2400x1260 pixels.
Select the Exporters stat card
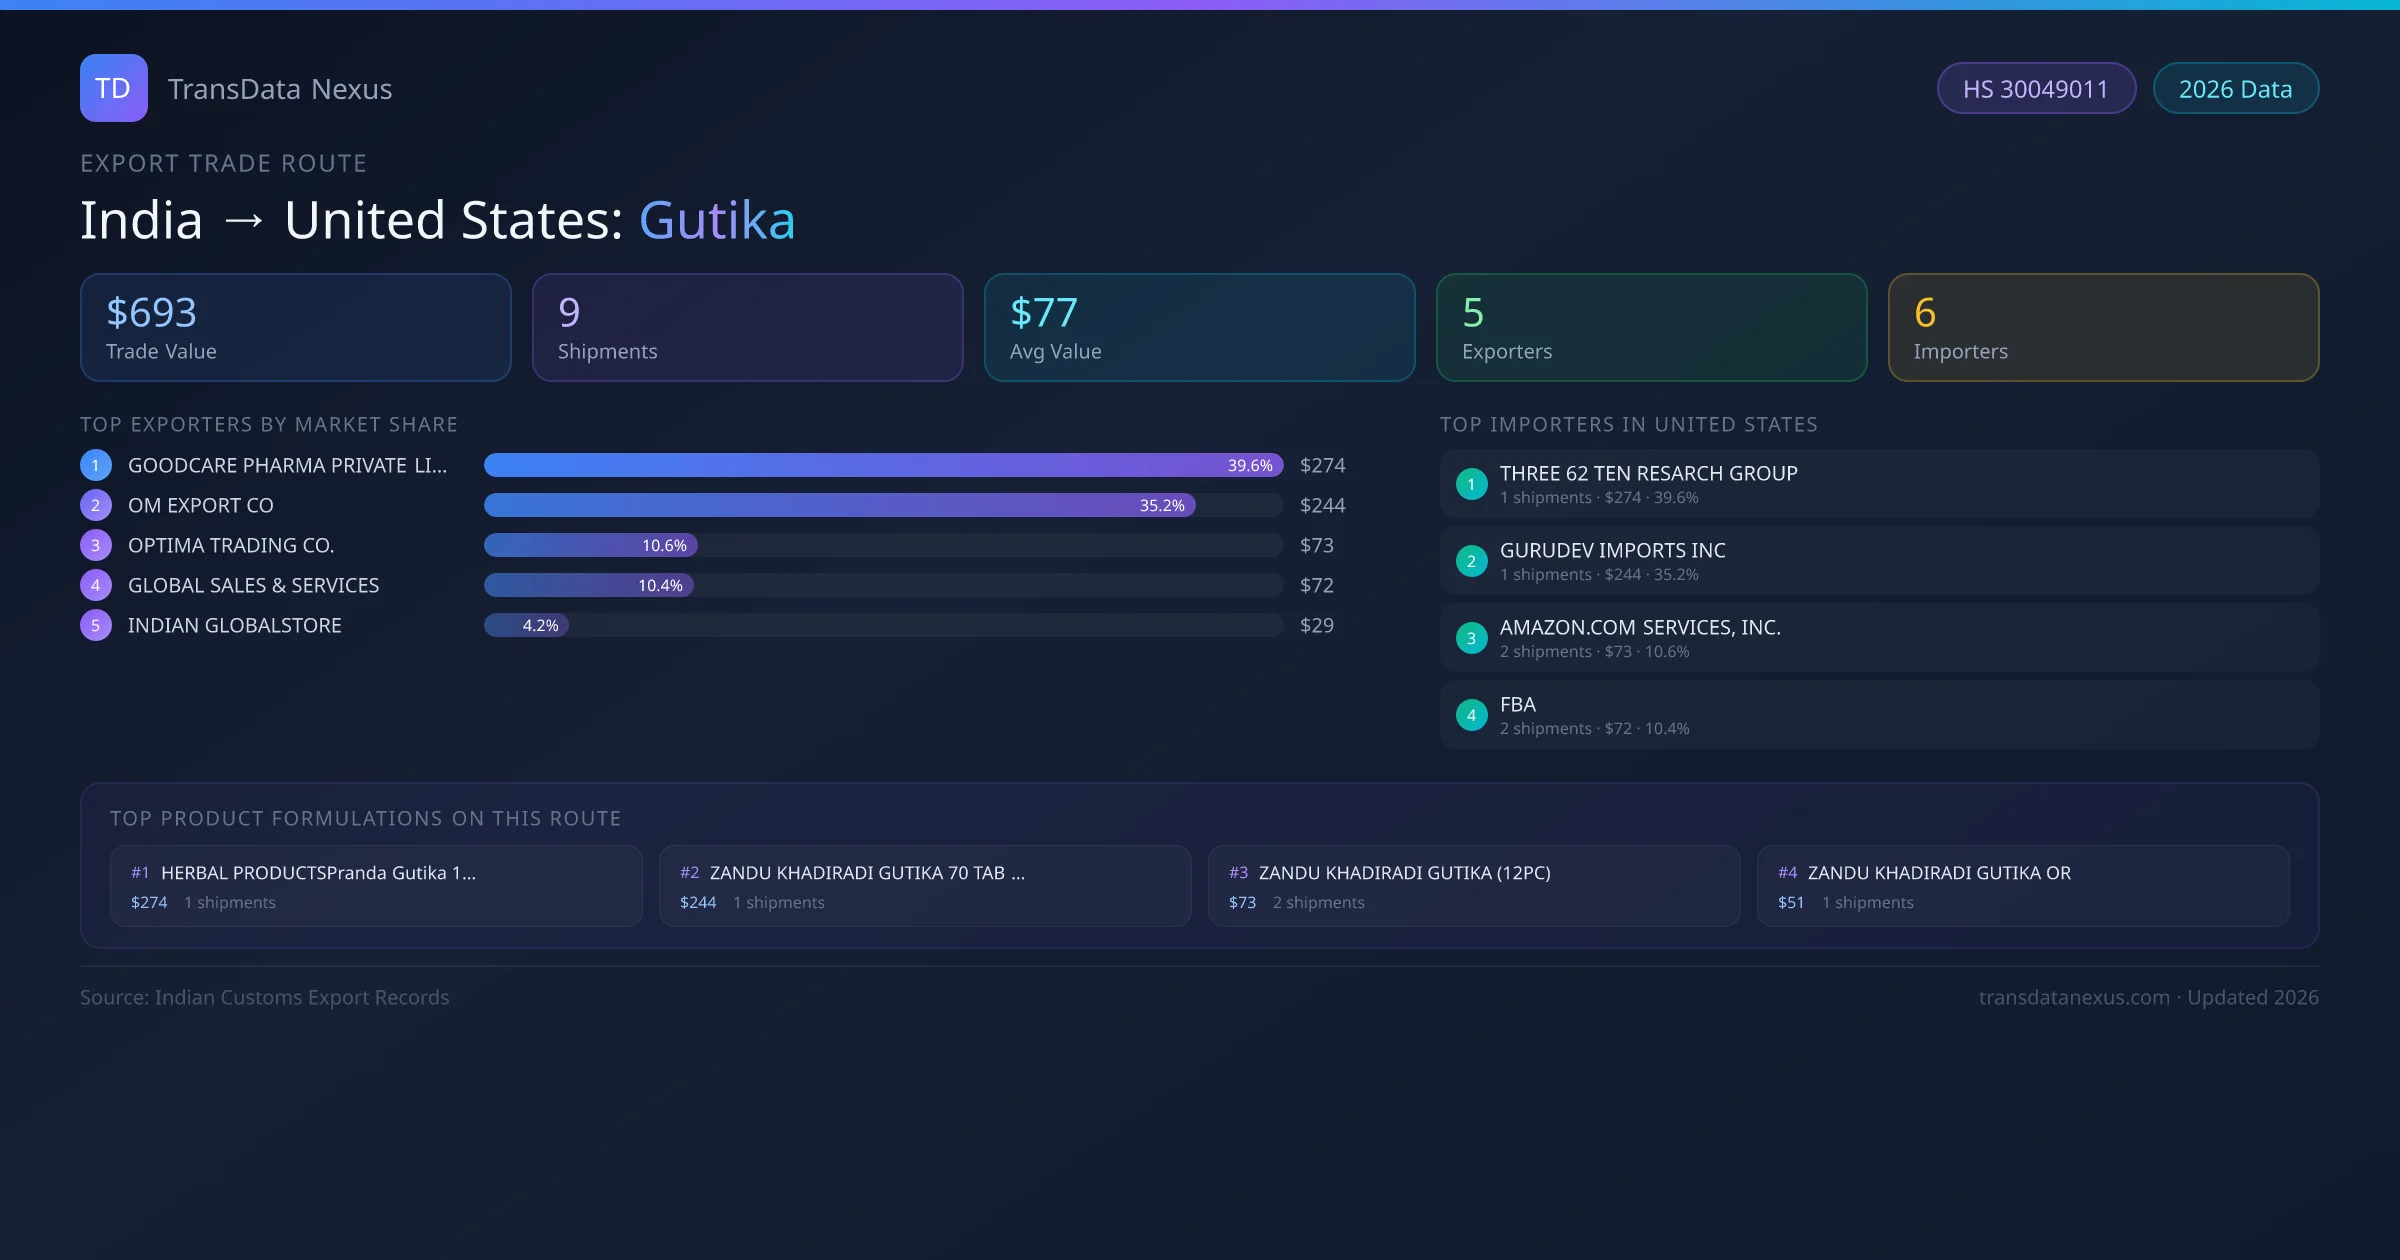1651,327
